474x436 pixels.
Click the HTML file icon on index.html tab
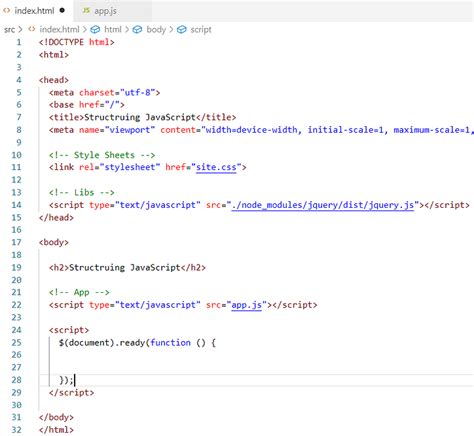coord(7,10)
